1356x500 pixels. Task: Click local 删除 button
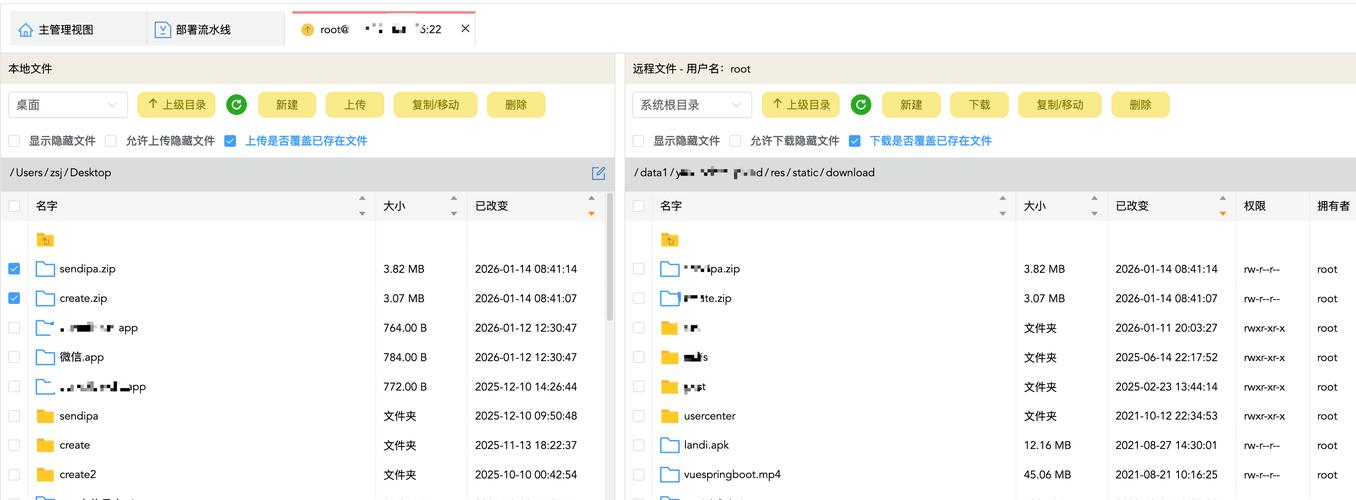tap(516, 105)
